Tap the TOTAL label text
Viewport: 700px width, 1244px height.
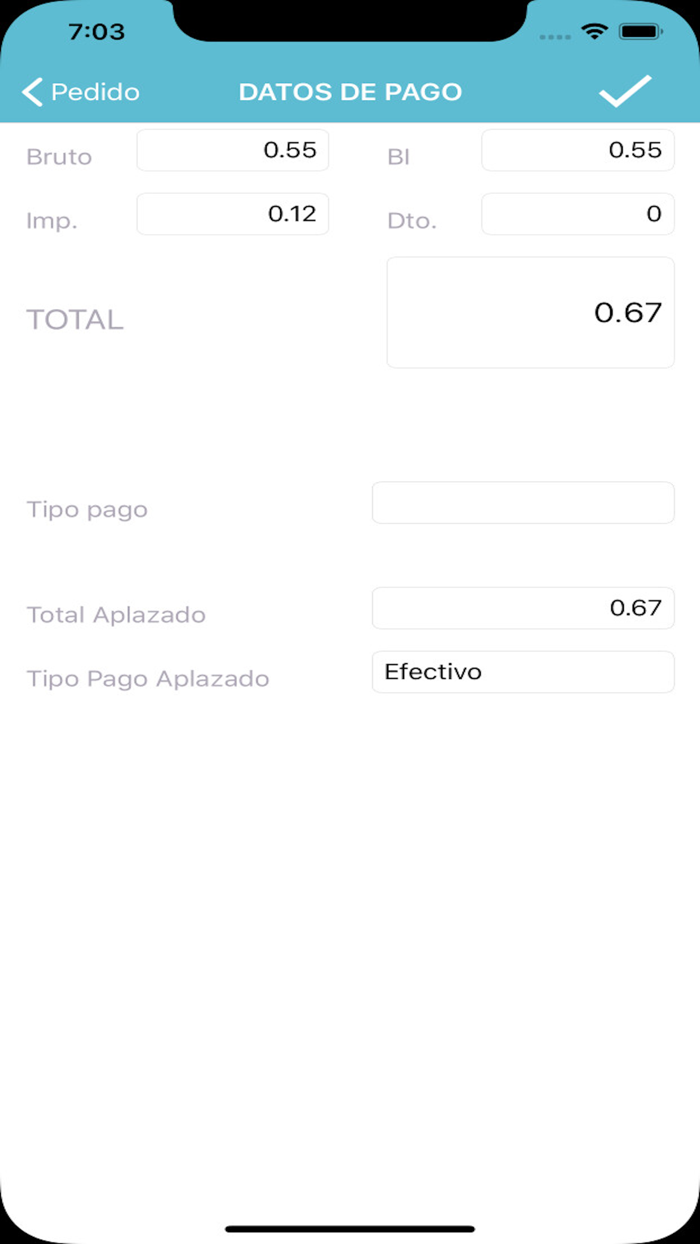point(74,320)
